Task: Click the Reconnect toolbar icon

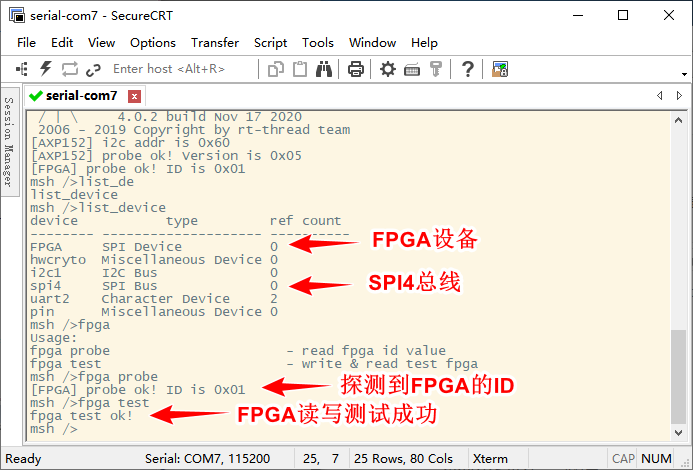Action: pyautogui.click(x=70, y=69)
